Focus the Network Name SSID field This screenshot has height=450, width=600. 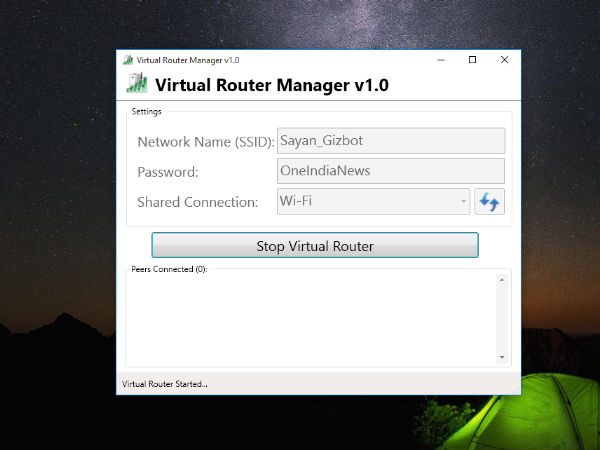[x=391, y=141]
